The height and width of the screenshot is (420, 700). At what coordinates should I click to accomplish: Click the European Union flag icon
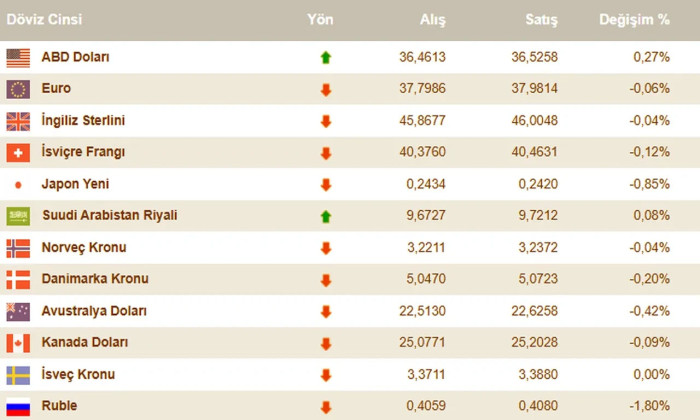tap(18, 89)
